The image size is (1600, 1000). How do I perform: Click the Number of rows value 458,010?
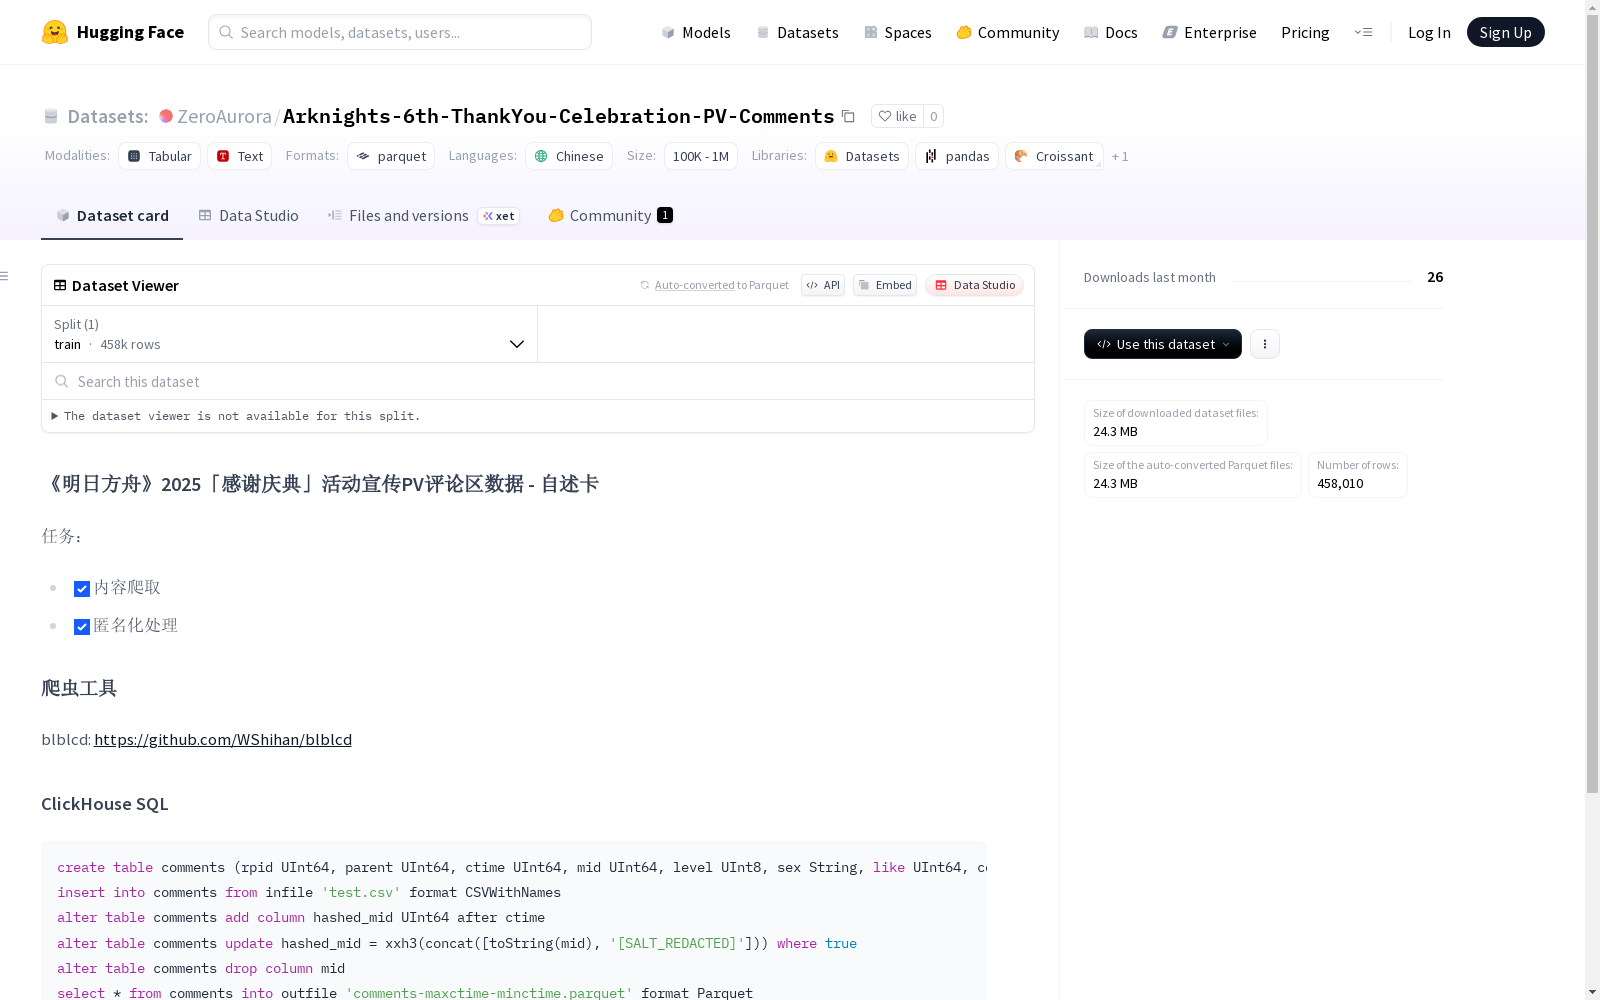1340,484
